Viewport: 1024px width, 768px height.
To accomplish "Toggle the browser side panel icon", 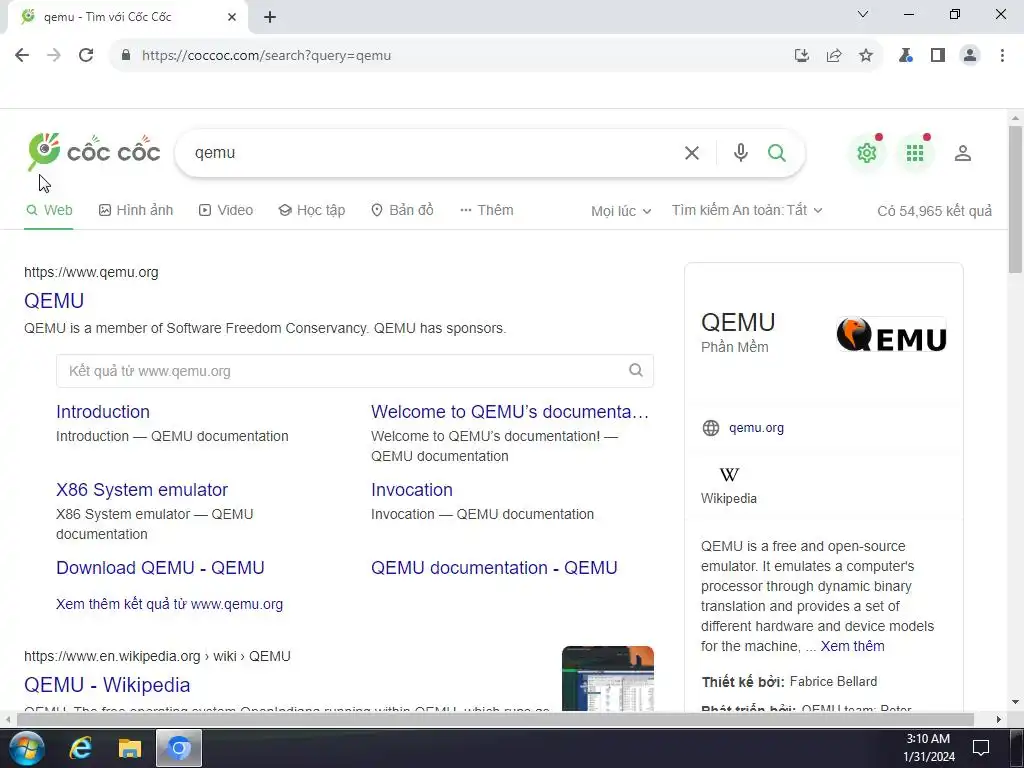I will [x=938, y=56].
